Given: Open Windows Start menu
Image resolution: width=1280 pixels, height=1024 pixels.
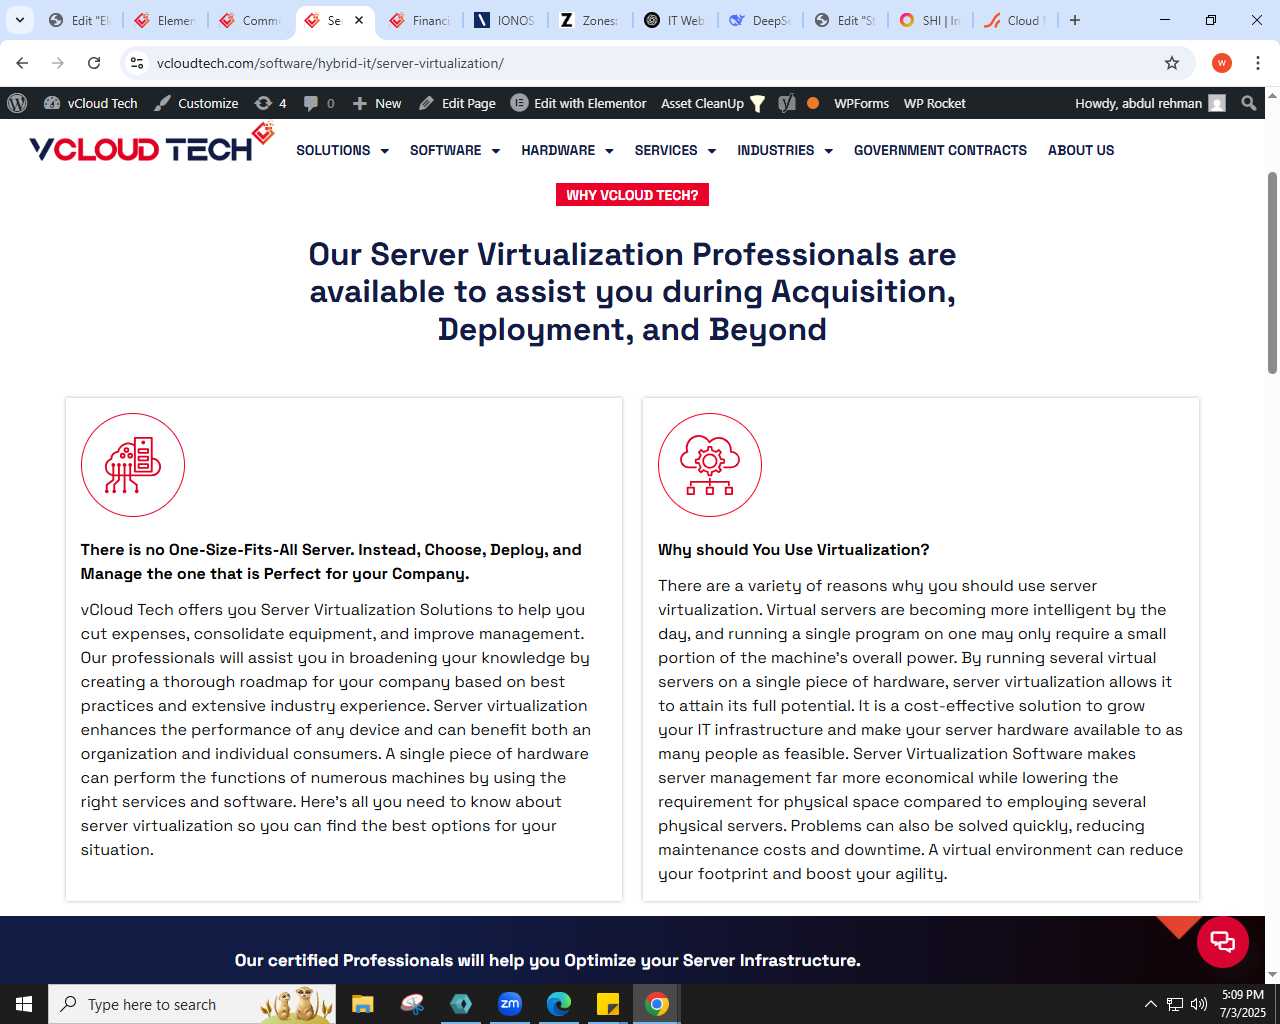Looking at the screenshot, I should coord(24,1004).
